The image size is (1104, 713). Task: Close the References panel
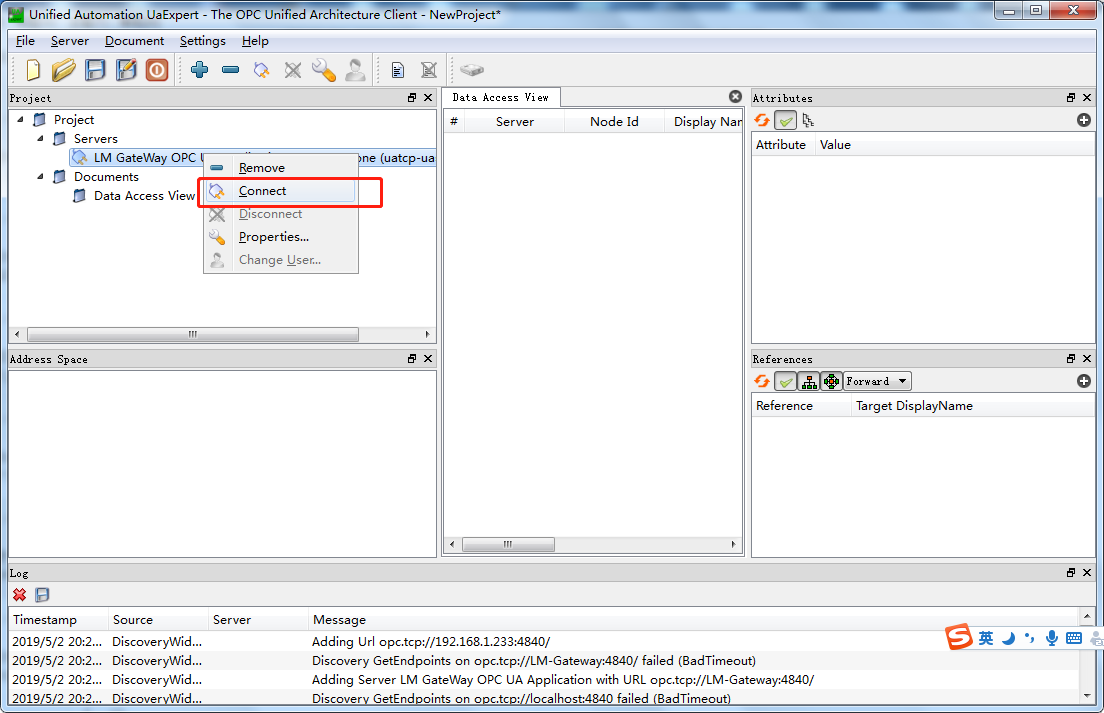pos(1087,359)
